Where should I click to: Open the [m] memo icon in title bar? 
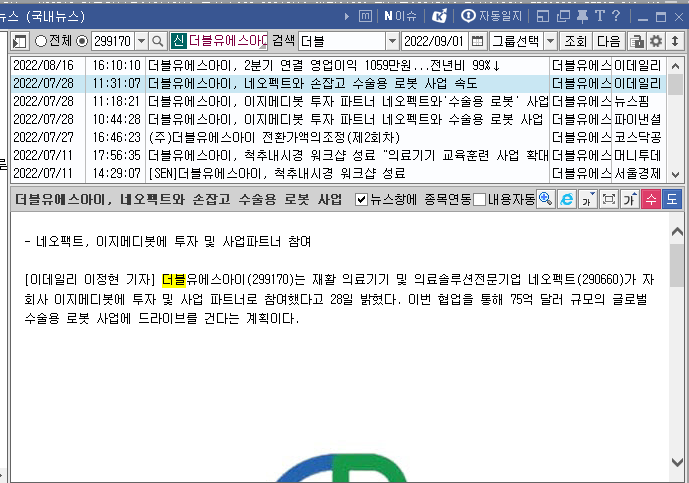click(x=365, y=16)
